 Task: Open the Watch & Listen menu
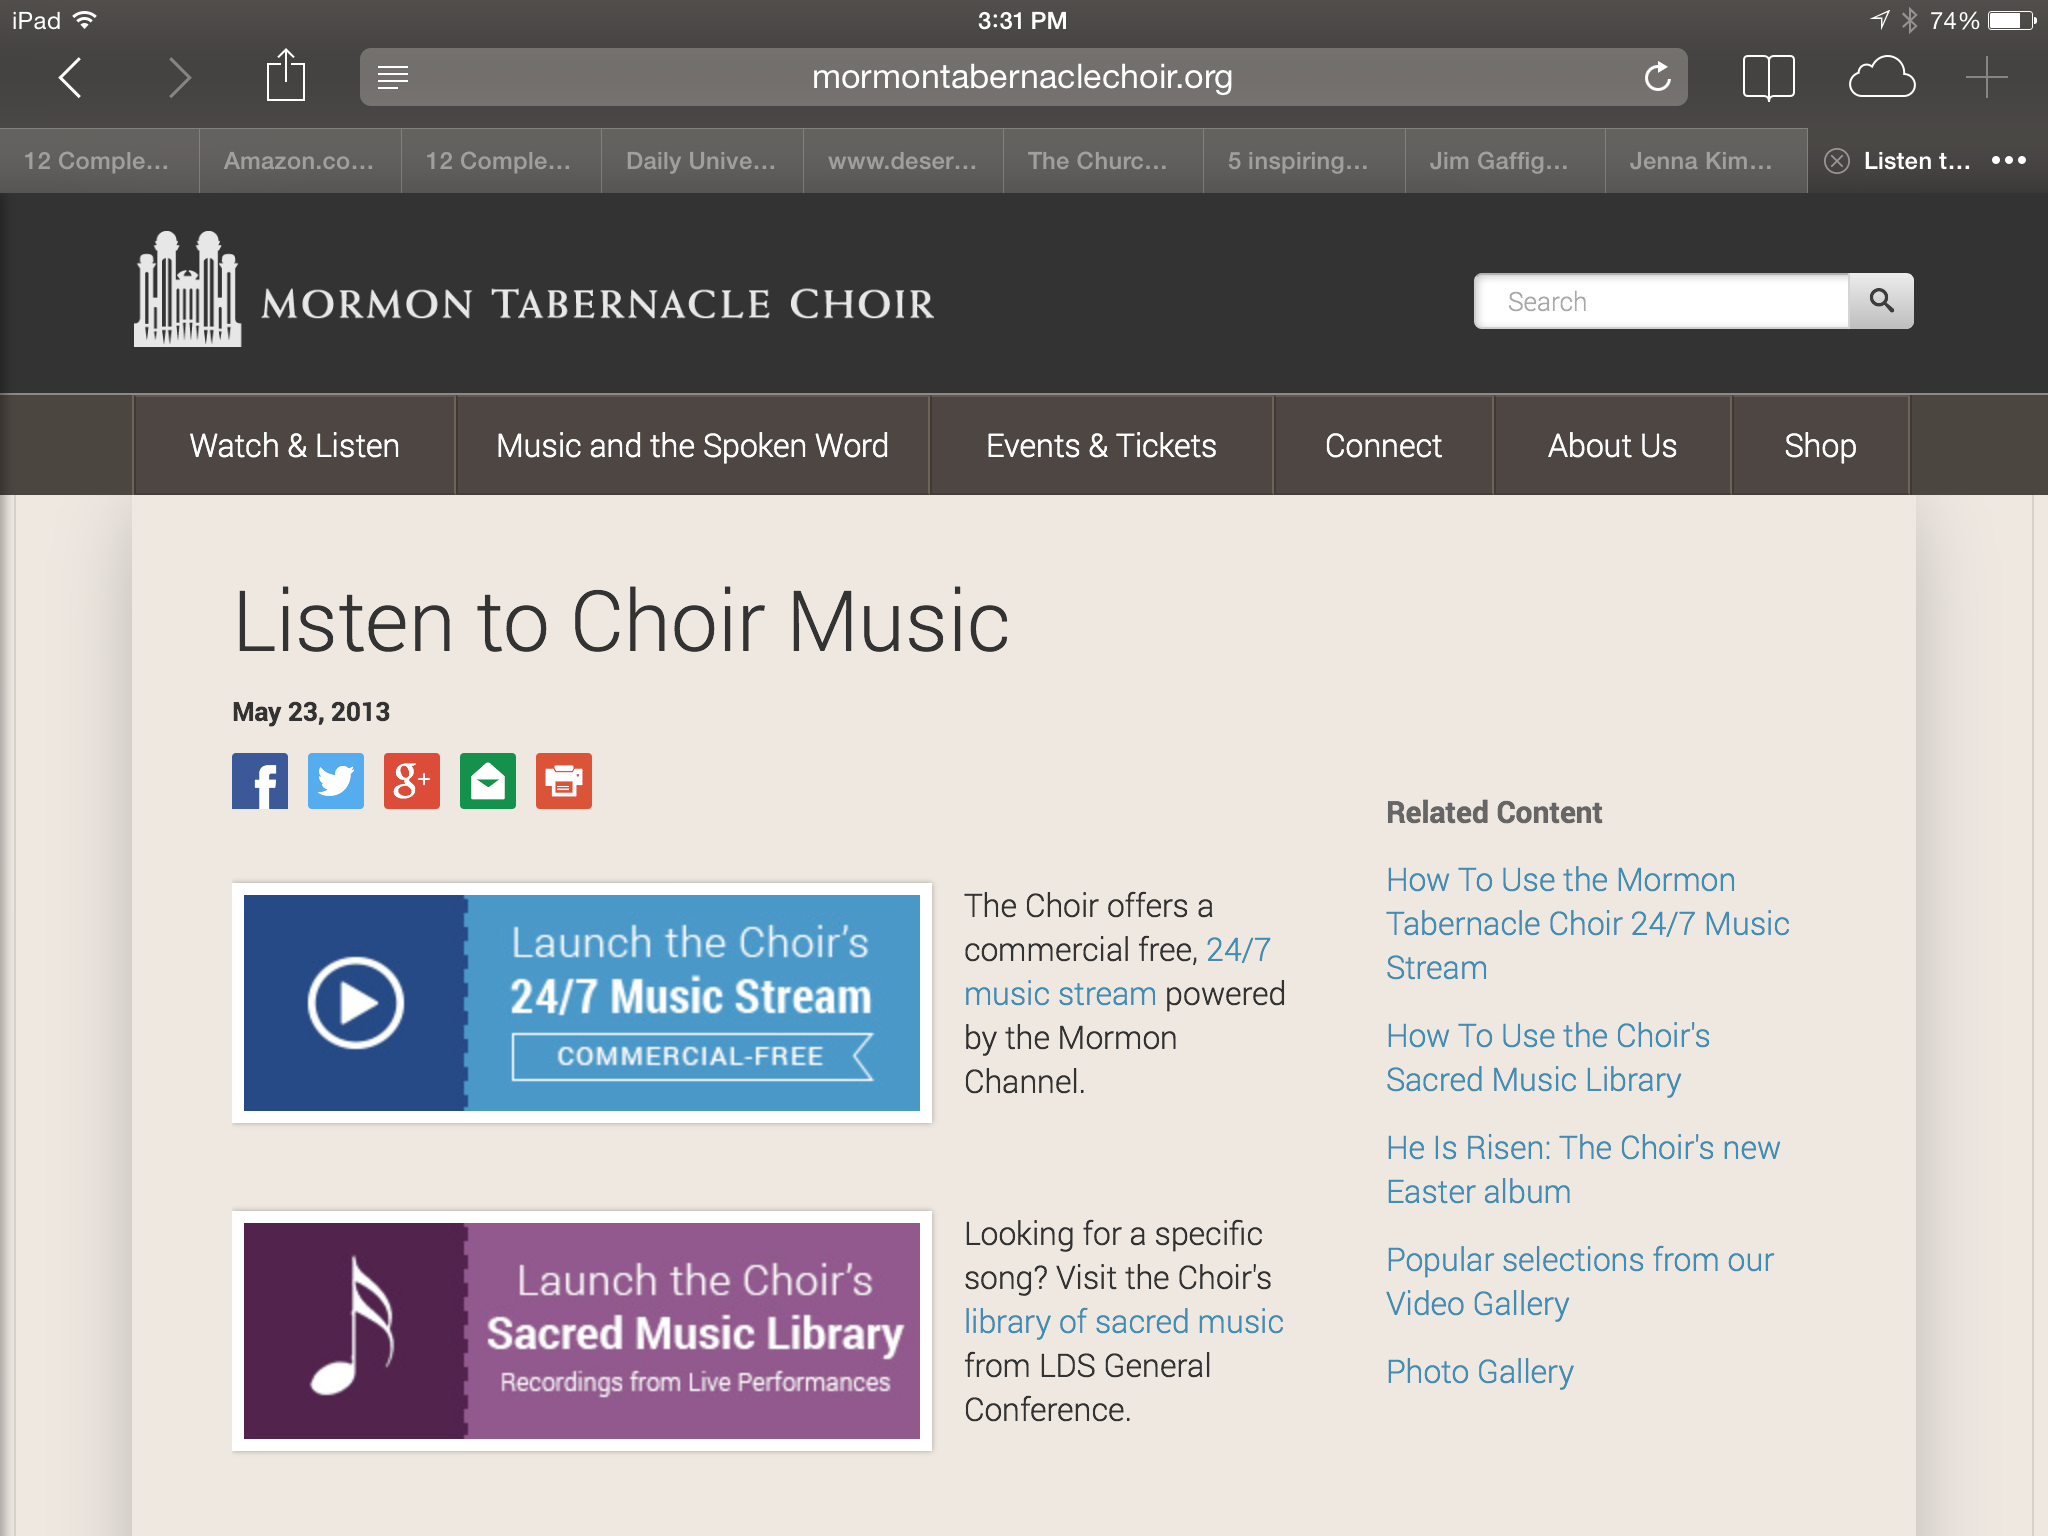[294, 445]
